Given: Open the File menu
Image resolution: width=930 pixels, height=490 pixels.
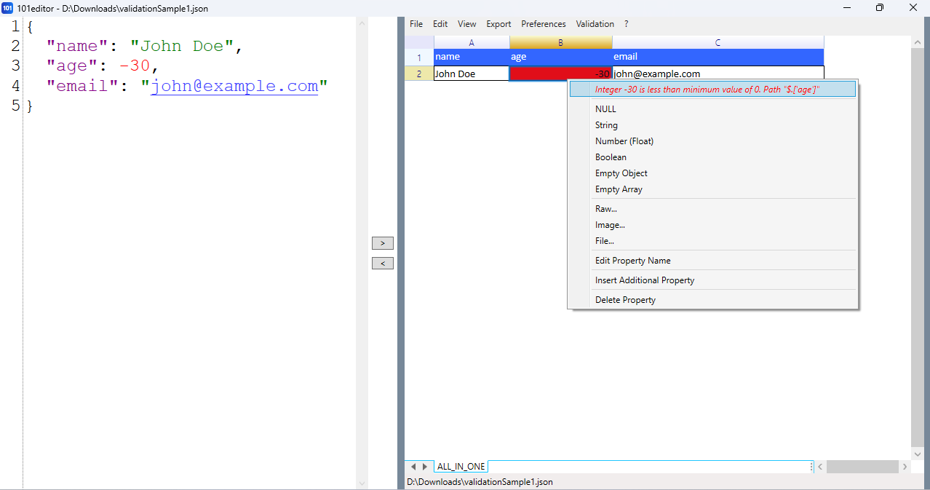Looking at the screenshot, I should point(416,24).
